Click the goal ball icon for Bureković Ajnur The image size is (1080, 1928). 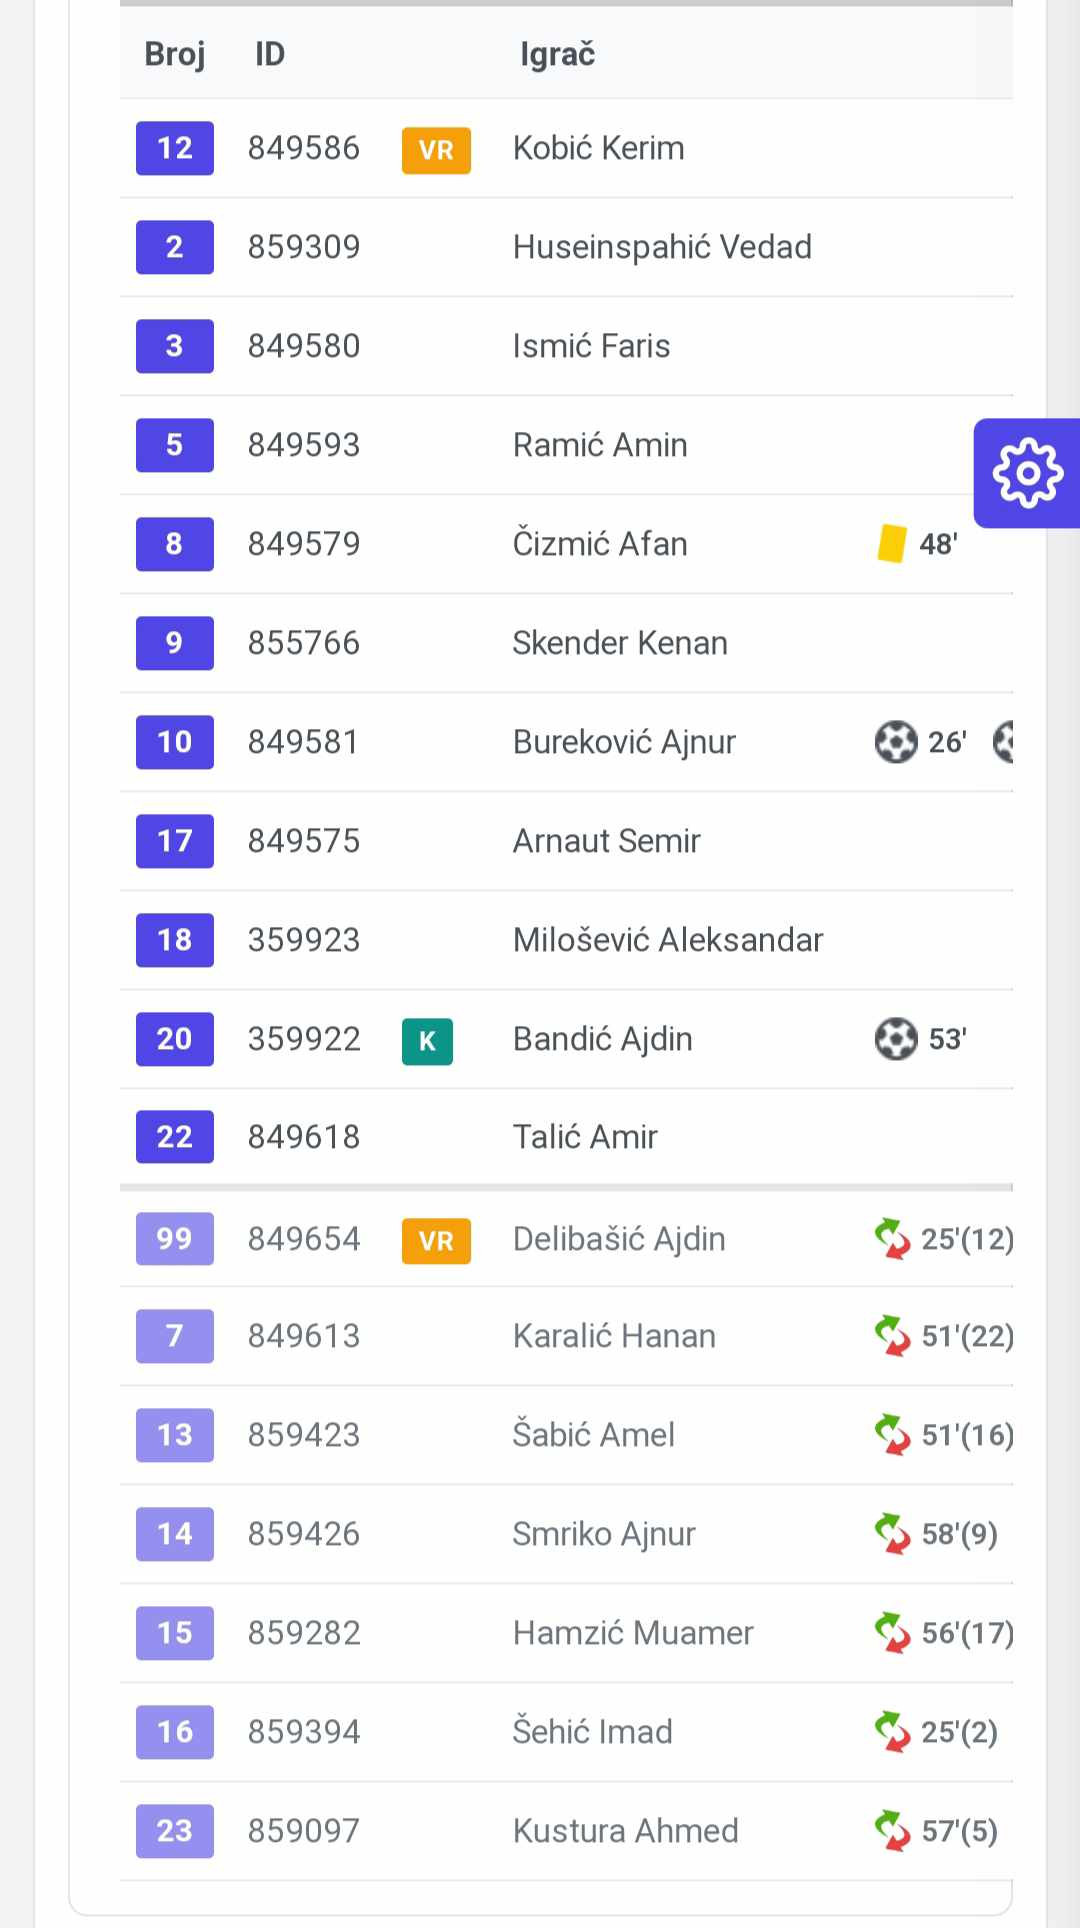pyautogui.click(x=895, y=742)
